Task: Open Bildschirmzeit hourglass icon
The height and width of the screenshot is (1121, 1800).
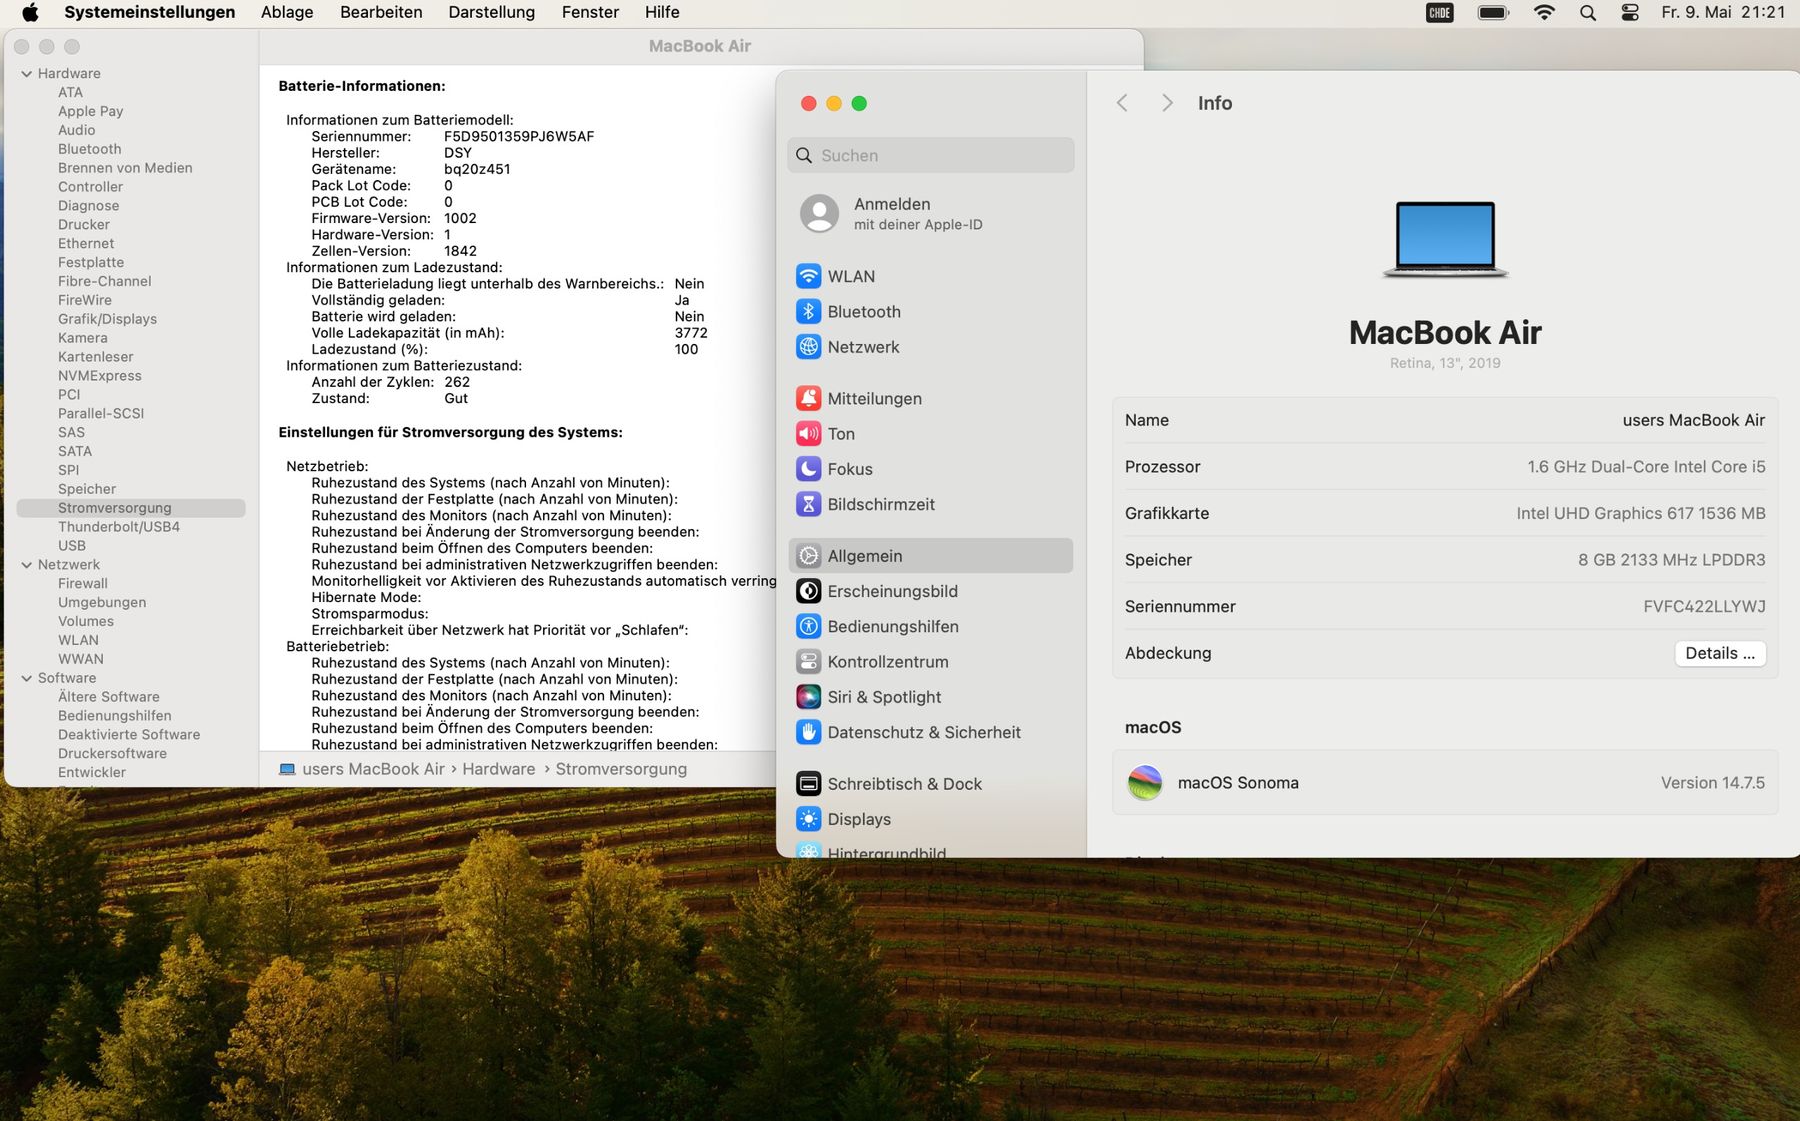Action: pyautogui.click(x=808, y=504)
